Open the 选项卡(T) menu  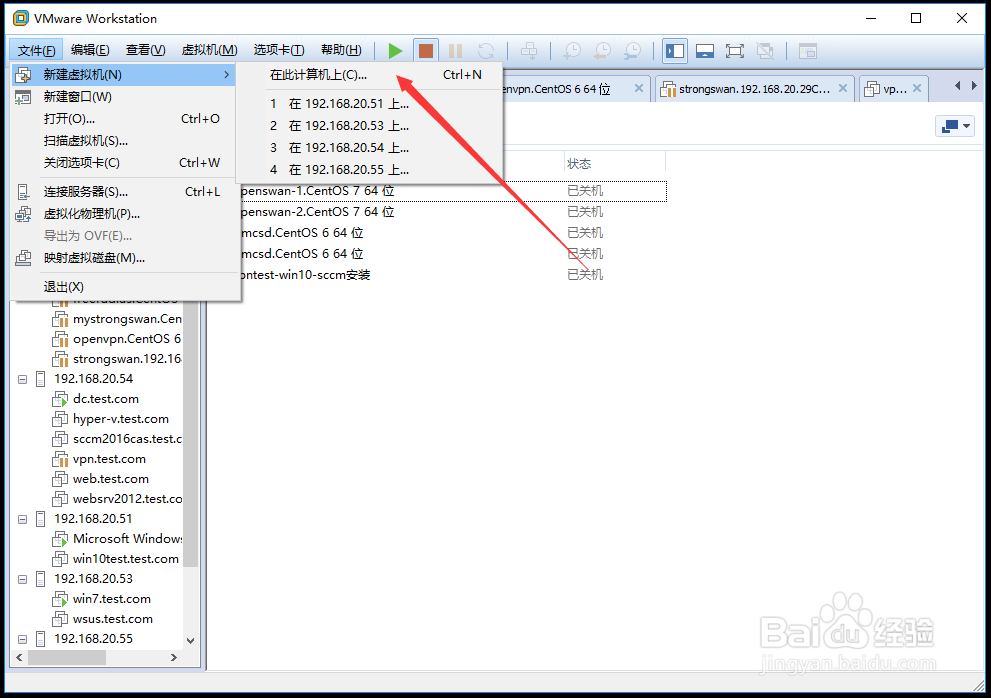pyautogui.click(x=279, y=50)
